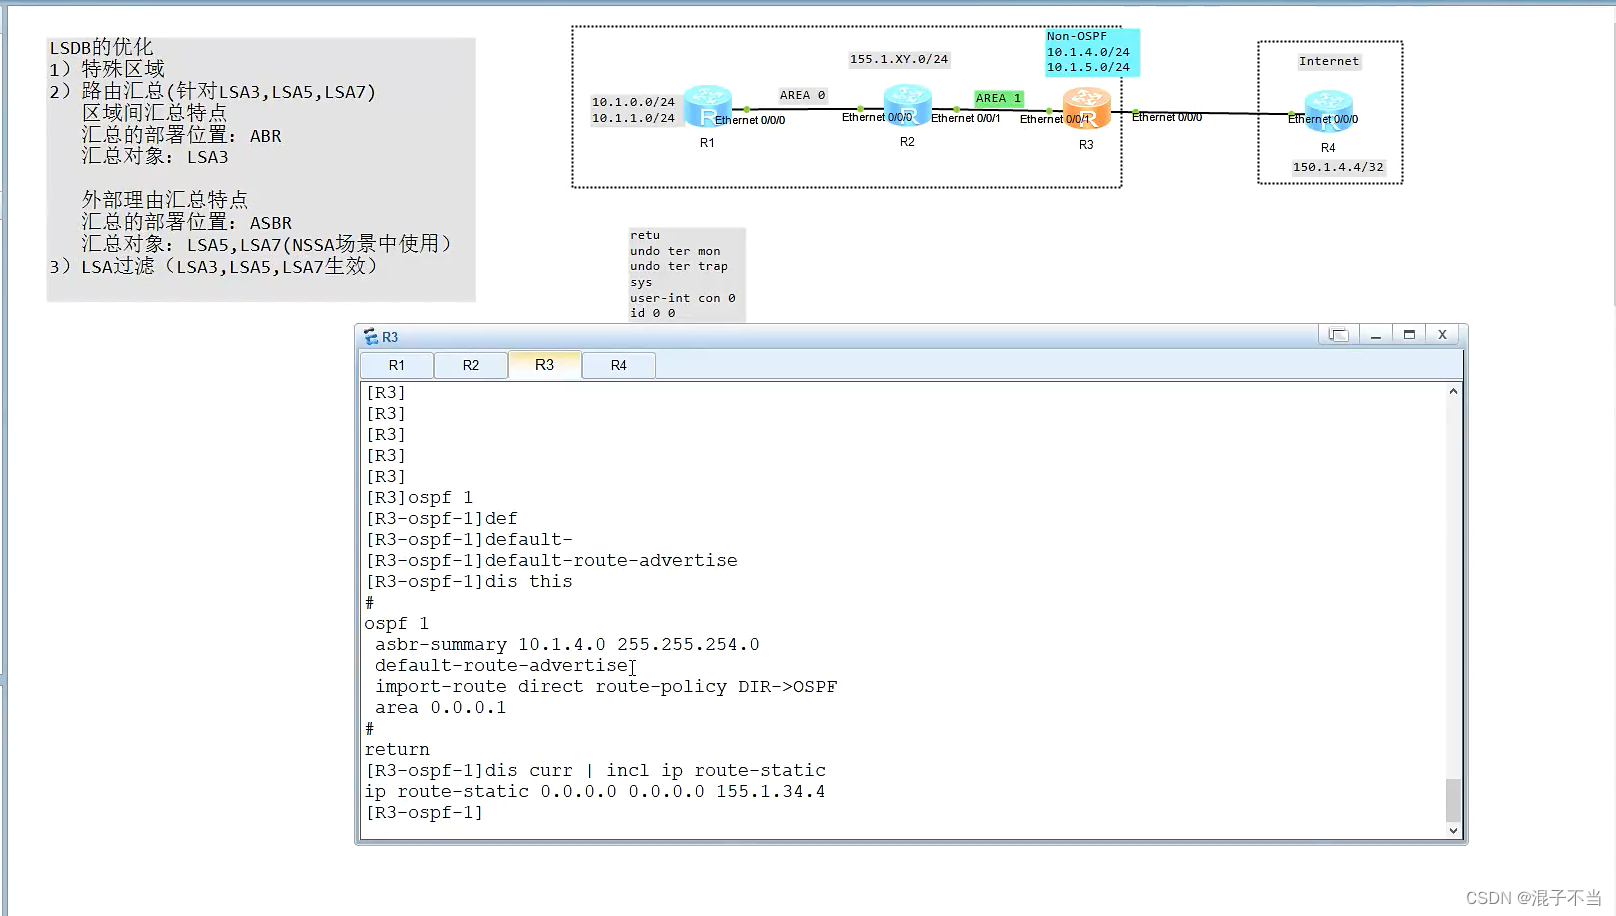Click the restore-layout button in R3 window

coord(1339,335)
